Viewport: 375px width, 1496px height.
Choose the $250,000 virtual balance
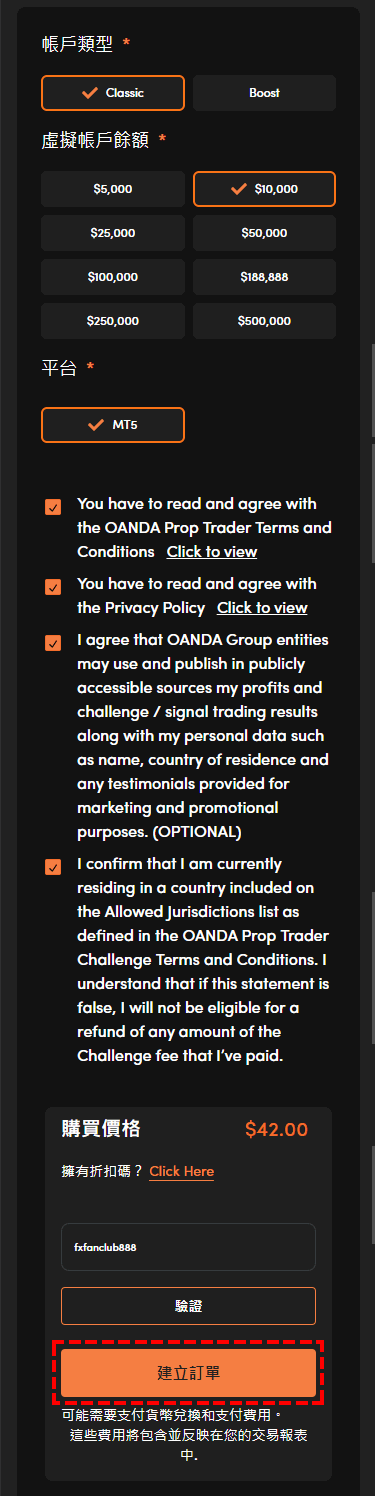tap(113, 321)
